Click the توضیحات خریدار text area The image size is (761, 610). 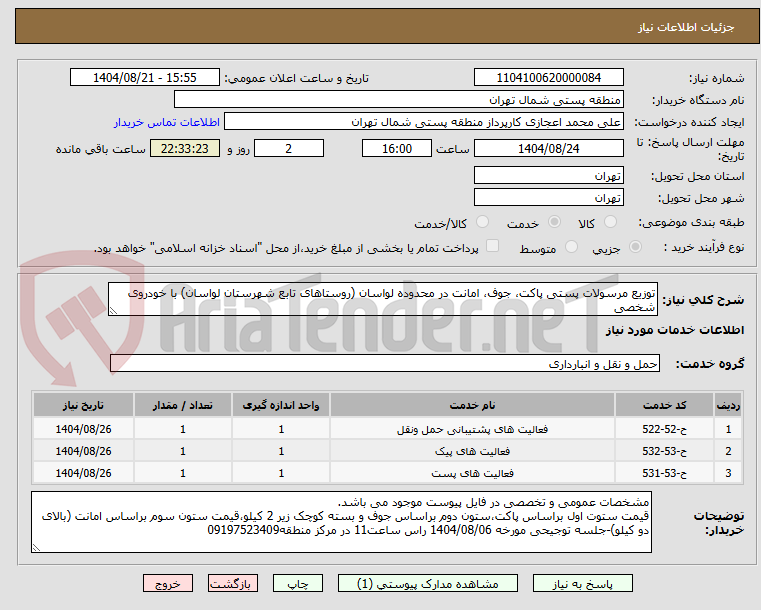[341, 522]
